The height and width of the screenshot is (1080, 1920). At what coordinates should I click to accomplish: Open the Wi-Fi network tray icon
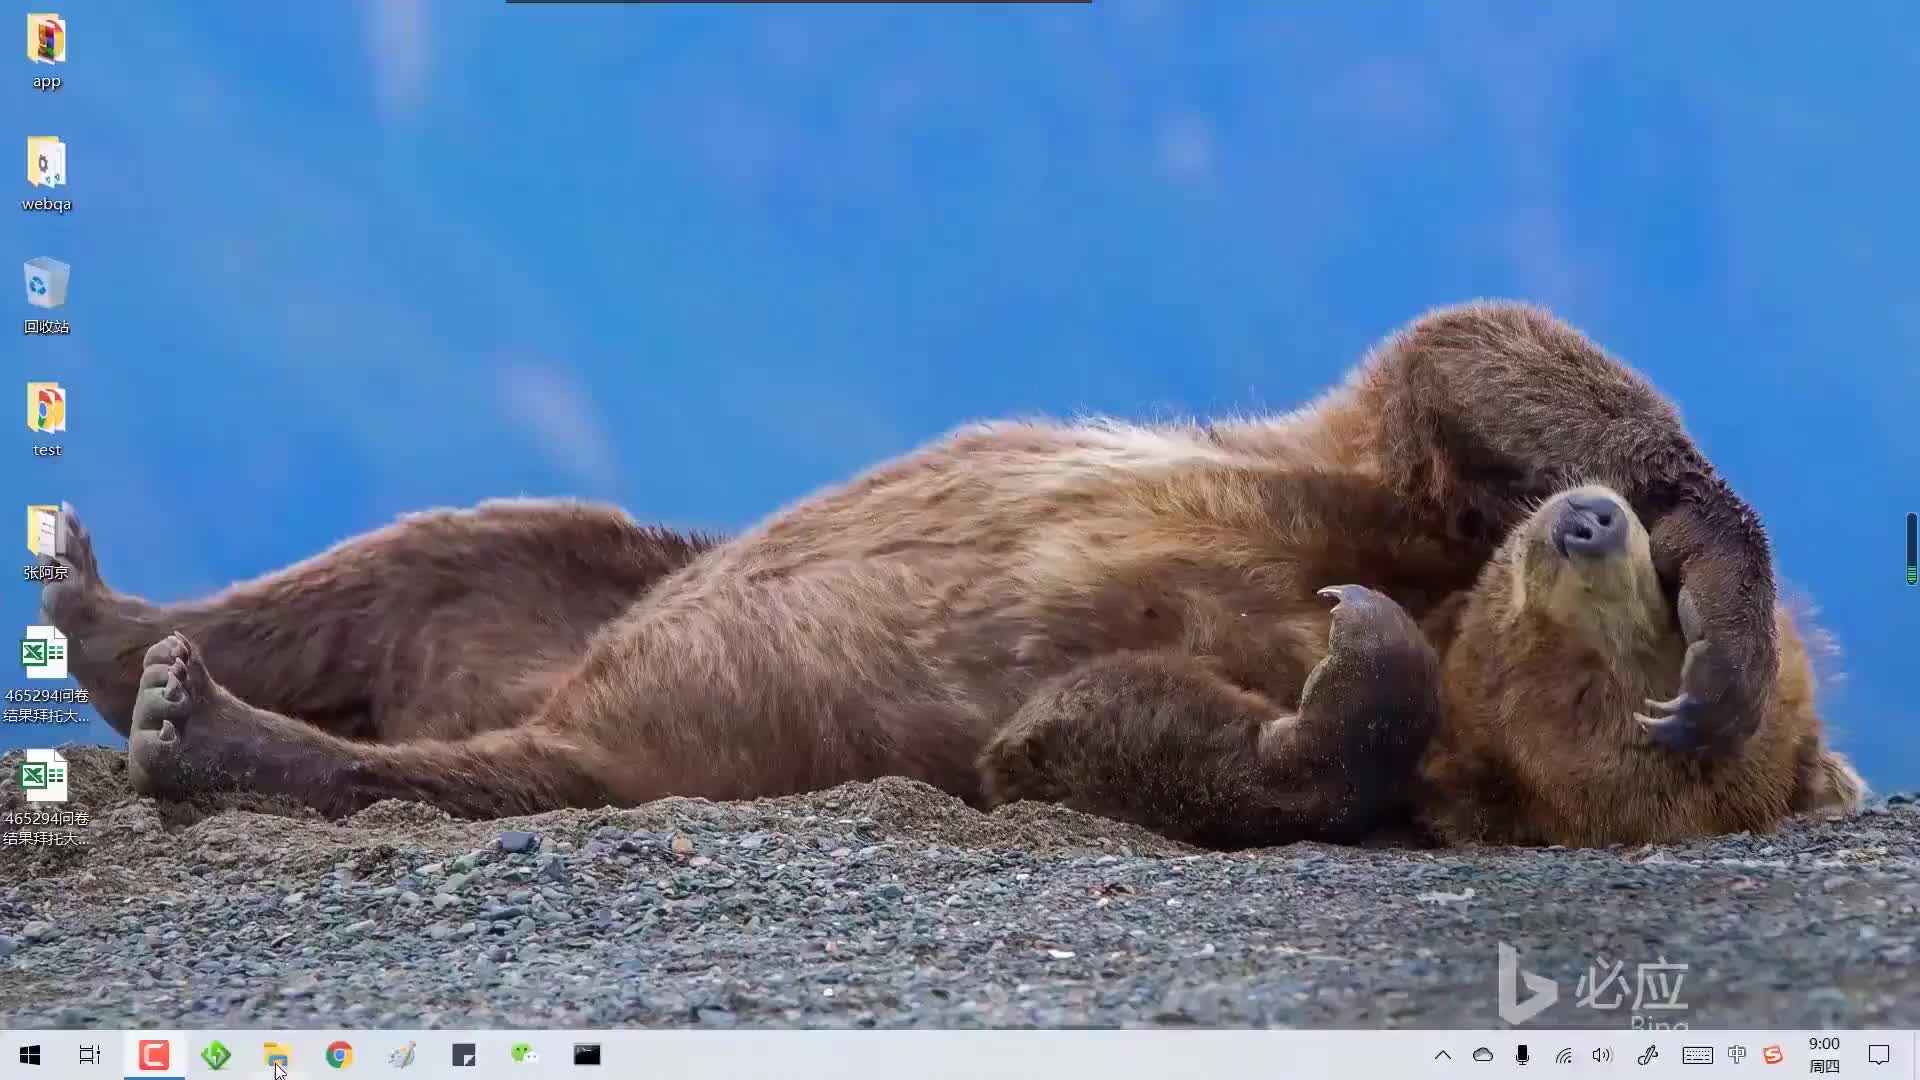coord(1563,1055)
